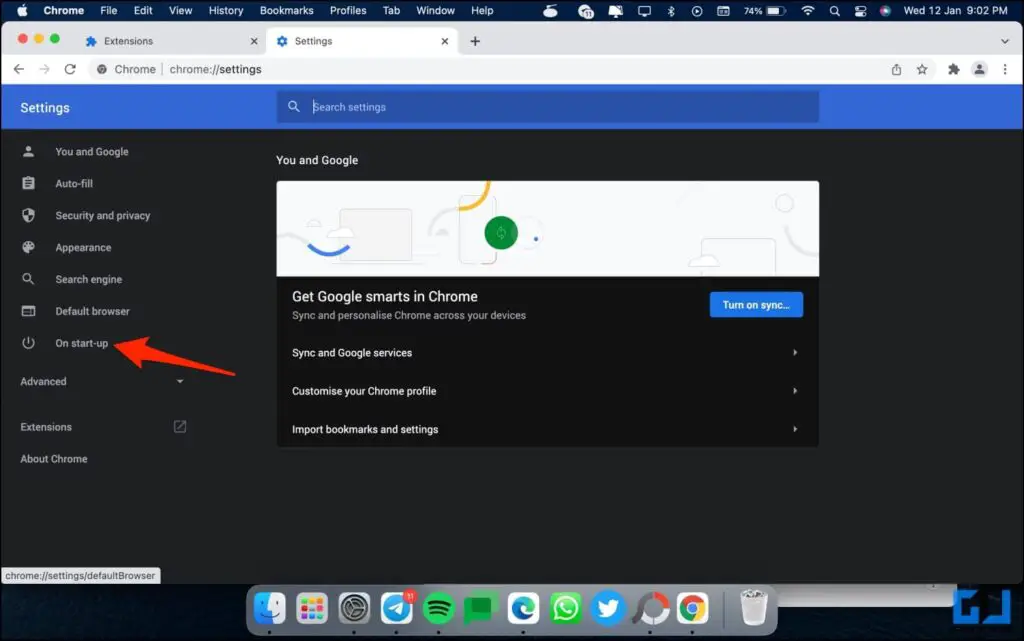This screenshot has height=641, width=1024.
Task: Open Customise your Chrome profile
Action: coord(547,391)
